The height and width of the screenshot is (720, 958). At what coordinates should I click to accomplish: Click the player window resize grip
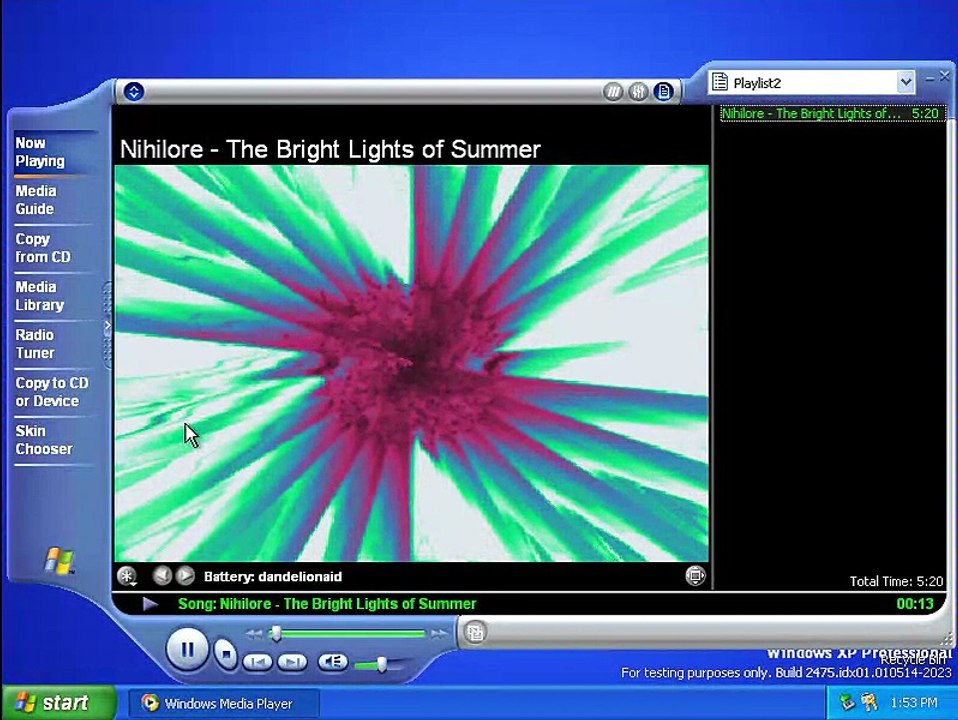point(947,639)
